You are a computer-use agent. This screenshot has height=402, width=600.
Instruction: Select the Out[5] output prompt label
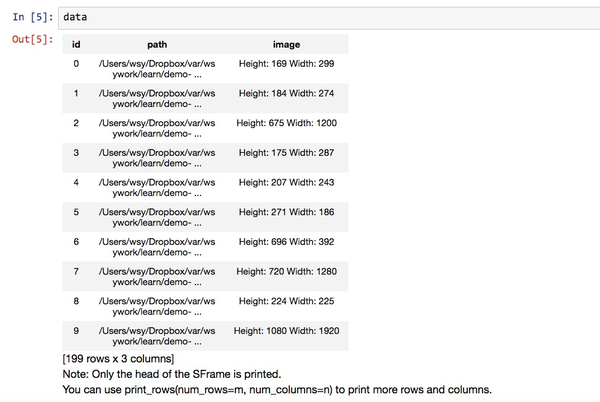click(x=33, y=39)
